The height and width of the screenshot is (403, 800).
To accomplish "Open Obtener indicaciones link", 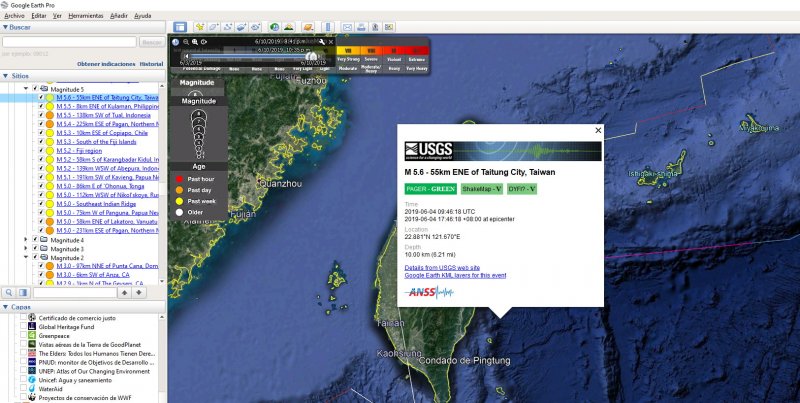I will click(x=106, y=64).
